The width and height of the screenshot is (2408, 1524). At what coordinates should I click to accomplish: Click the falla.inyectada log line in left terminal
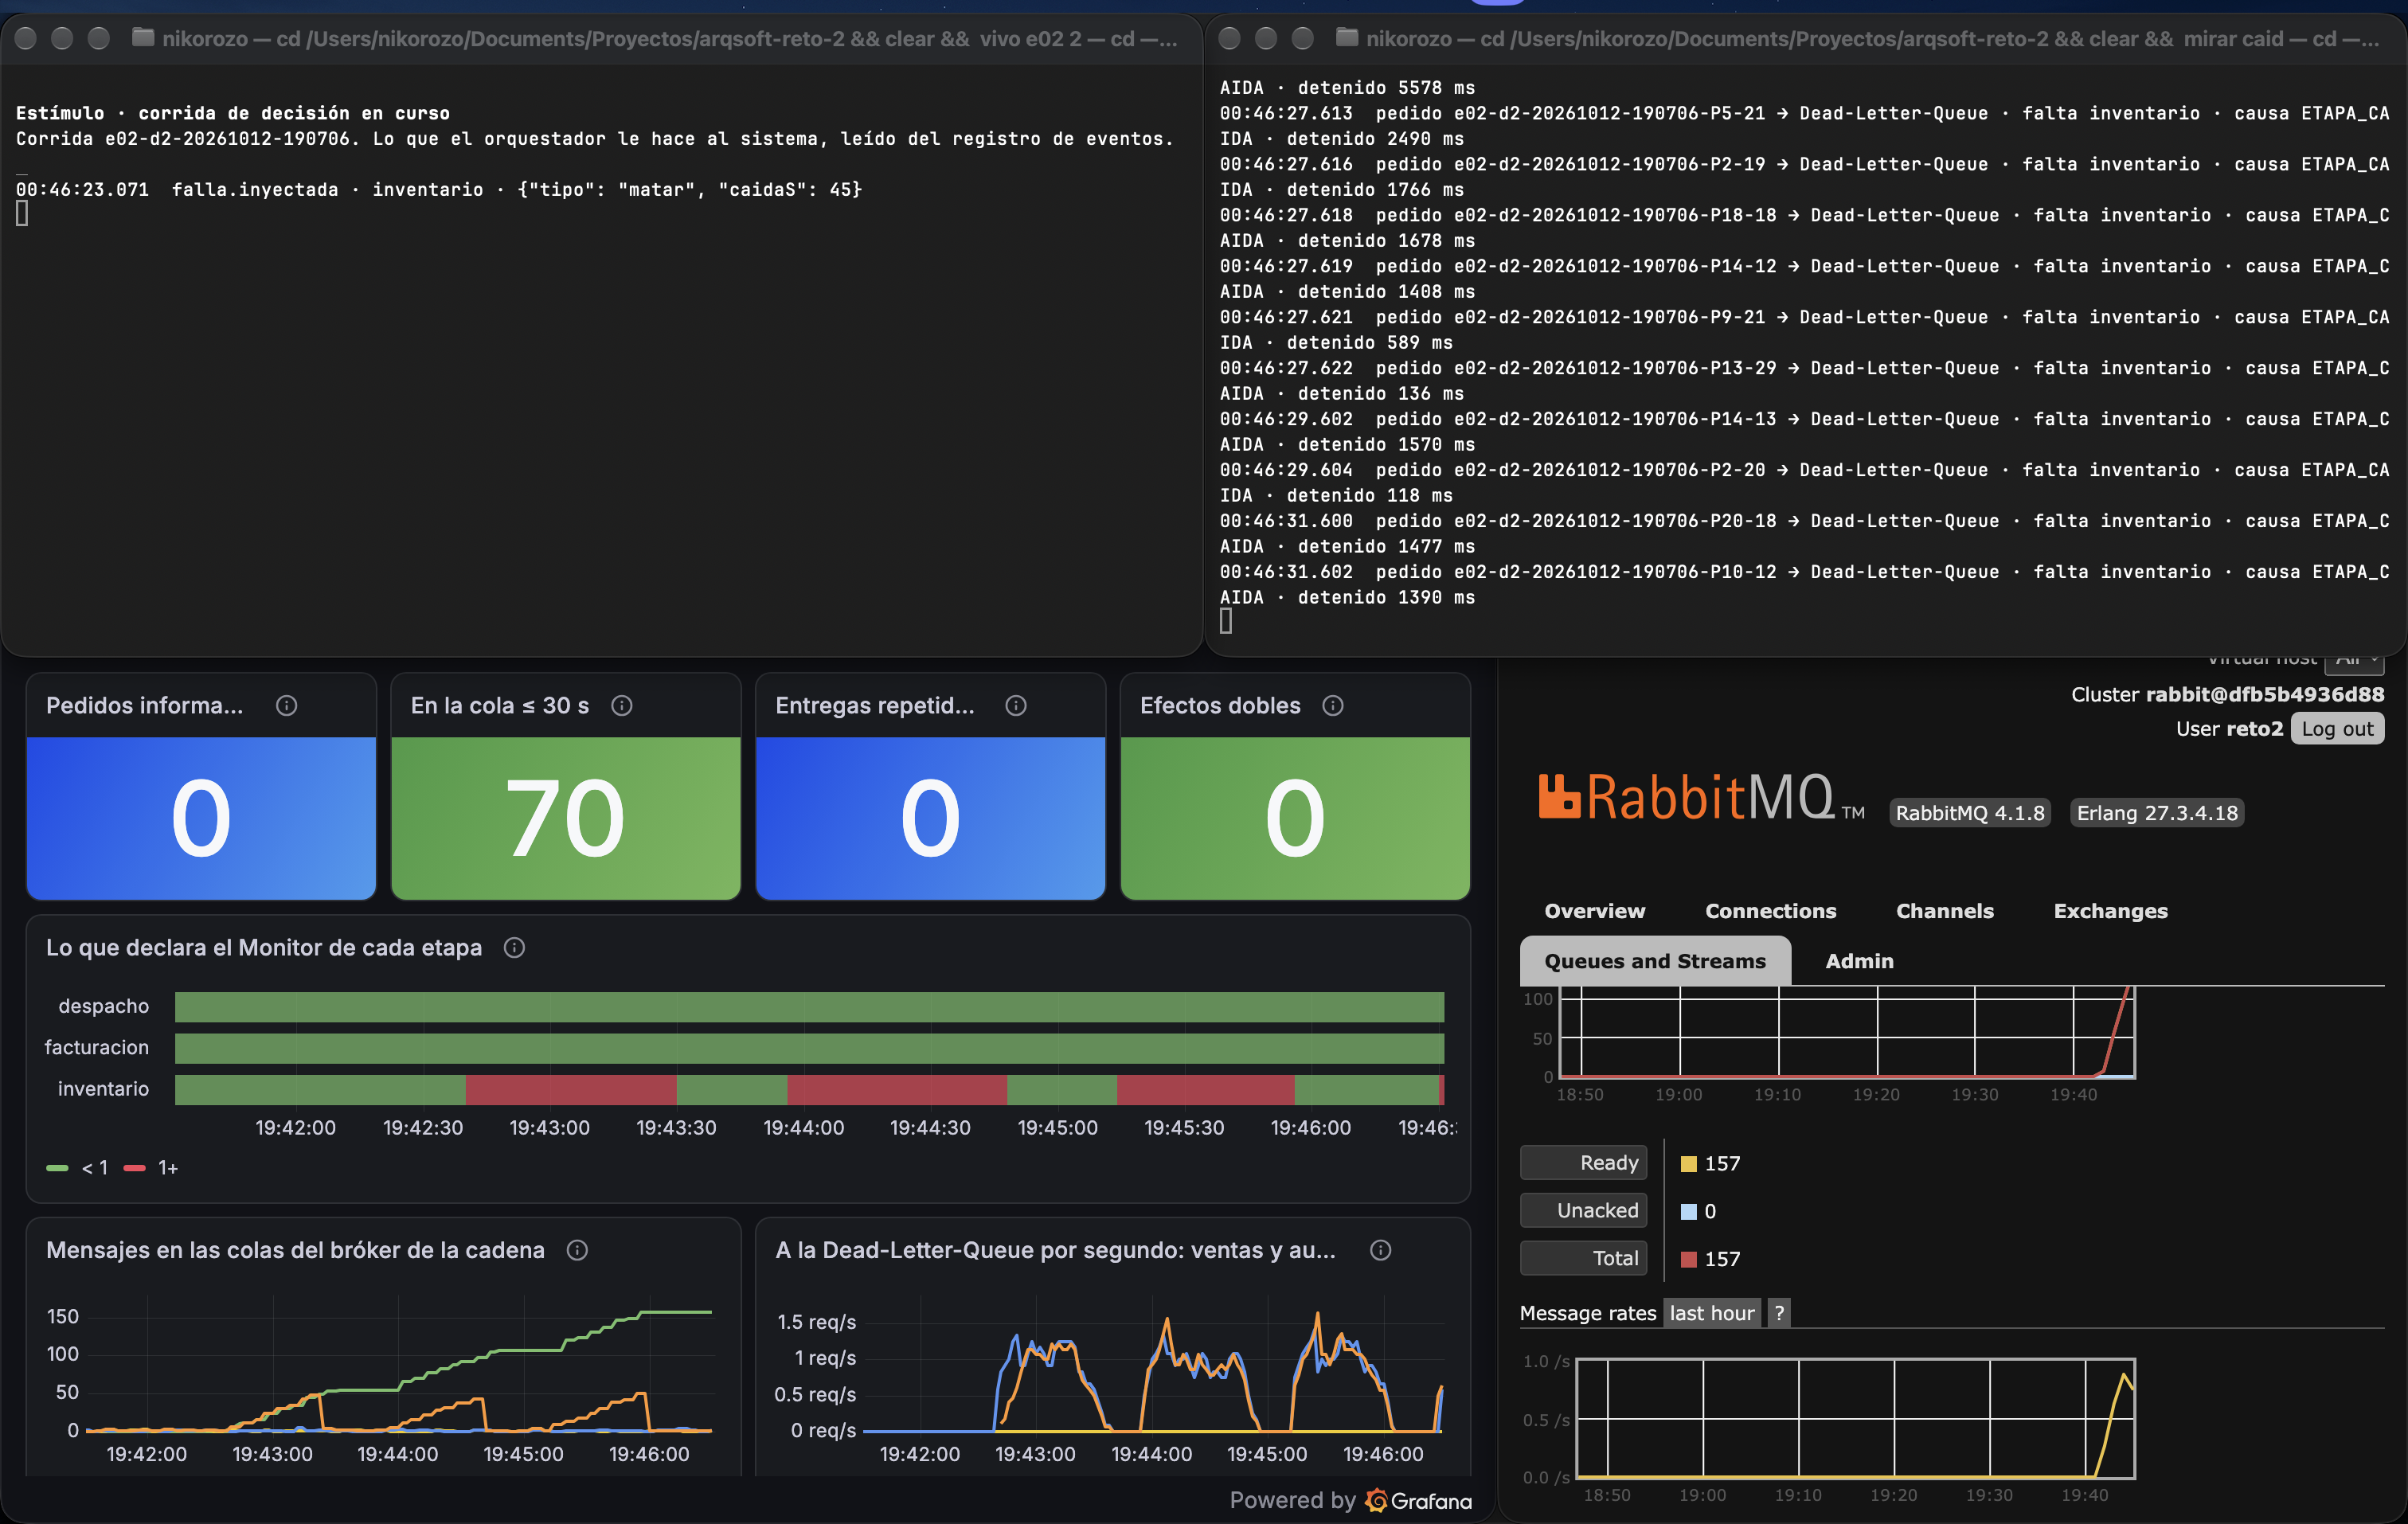pos(438,189)
